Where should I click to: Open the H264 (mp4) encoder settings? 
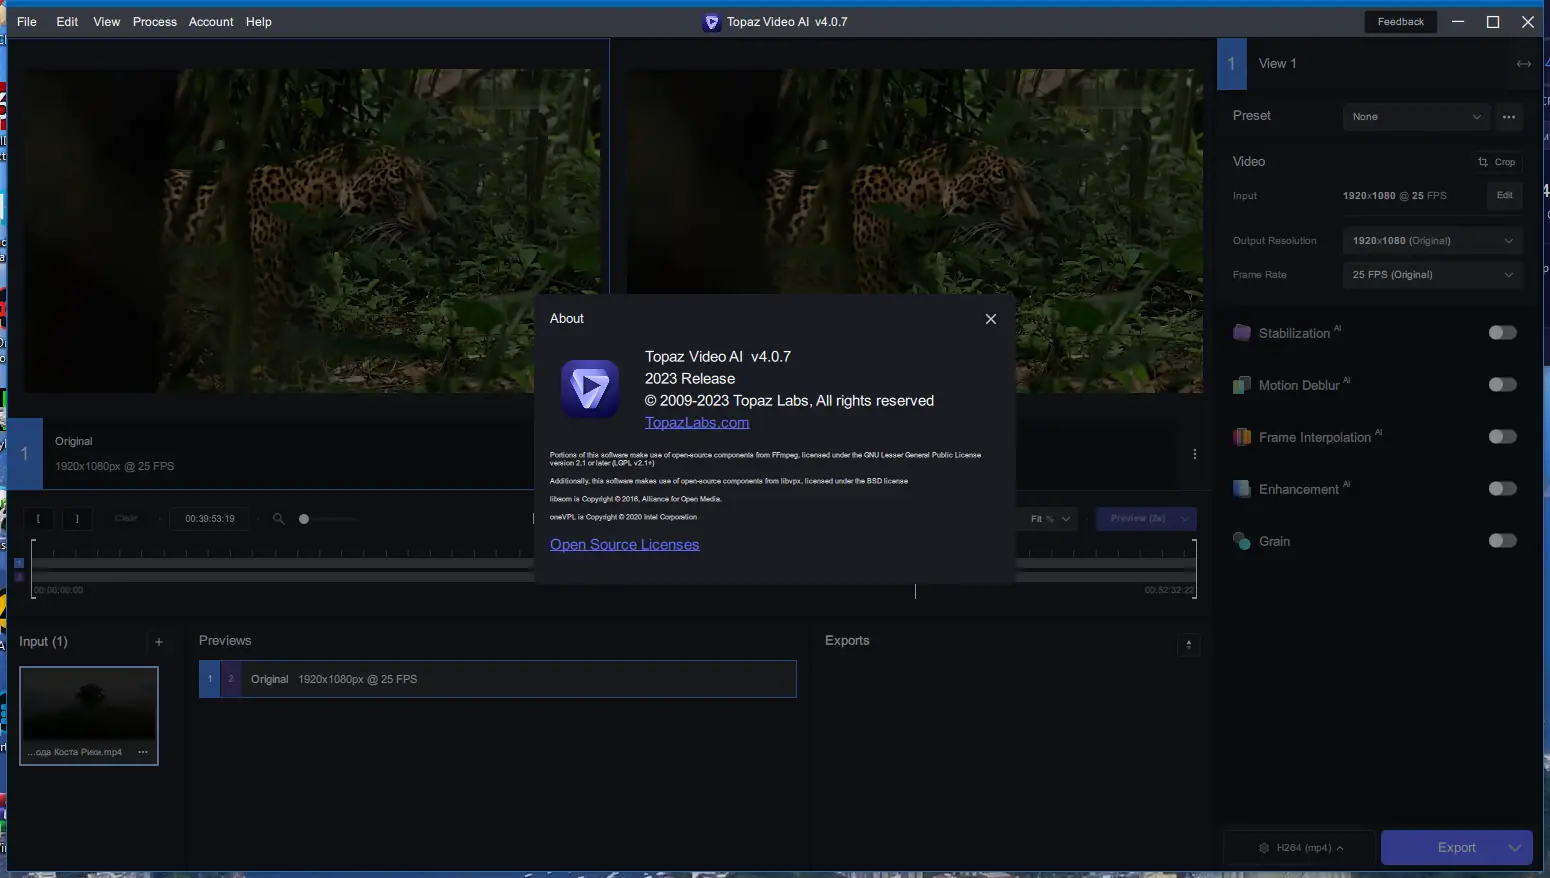1301,848
